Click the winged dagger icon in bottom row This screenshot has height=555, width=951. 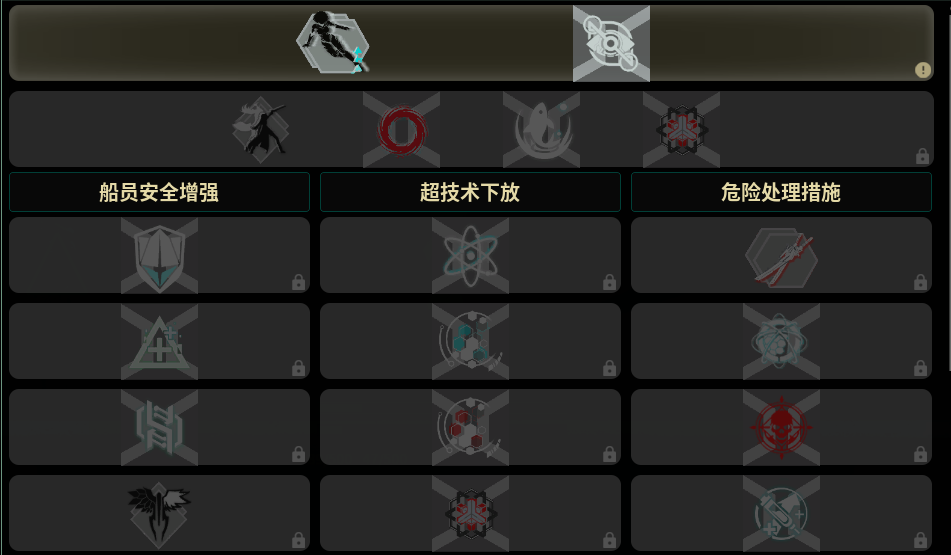pyautogui.click(x=159, y=514)
